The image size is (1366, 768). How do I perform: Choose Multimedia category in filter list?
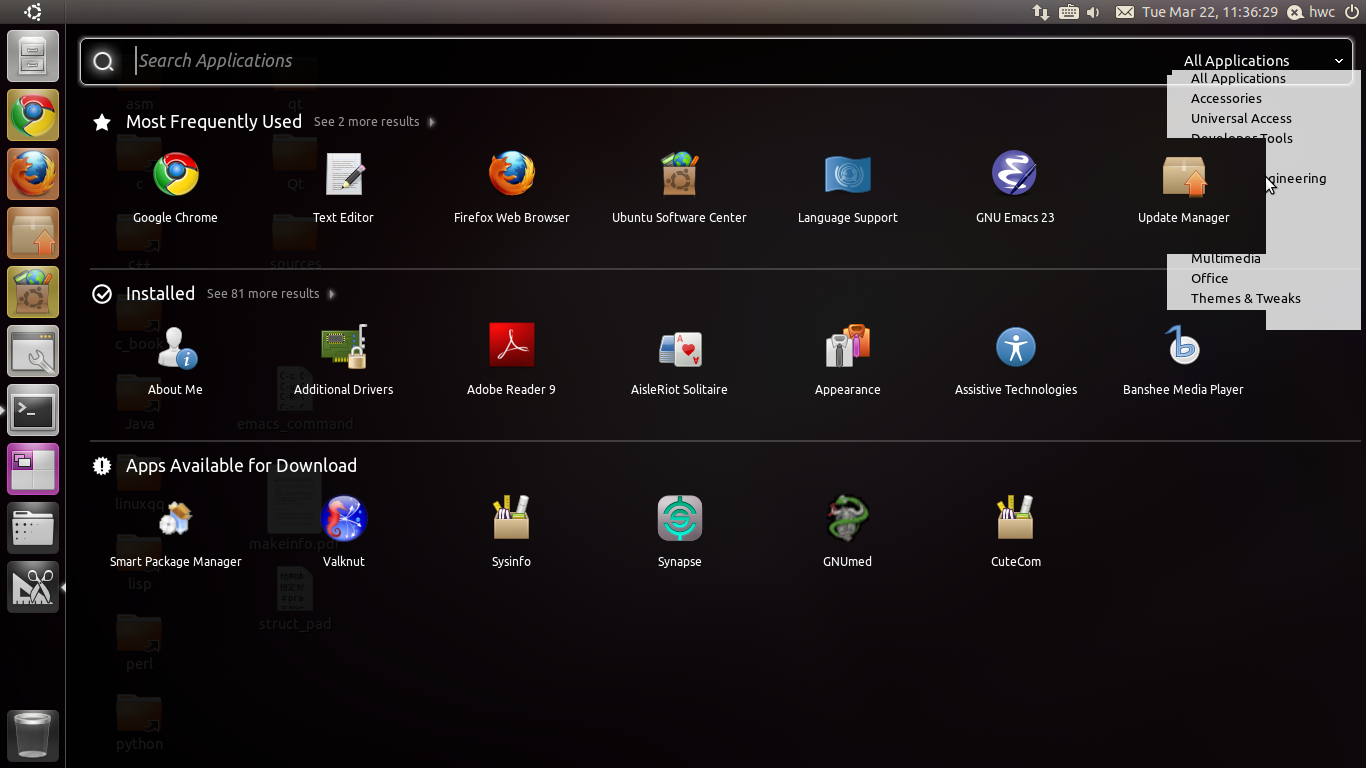coord(1225,259)
